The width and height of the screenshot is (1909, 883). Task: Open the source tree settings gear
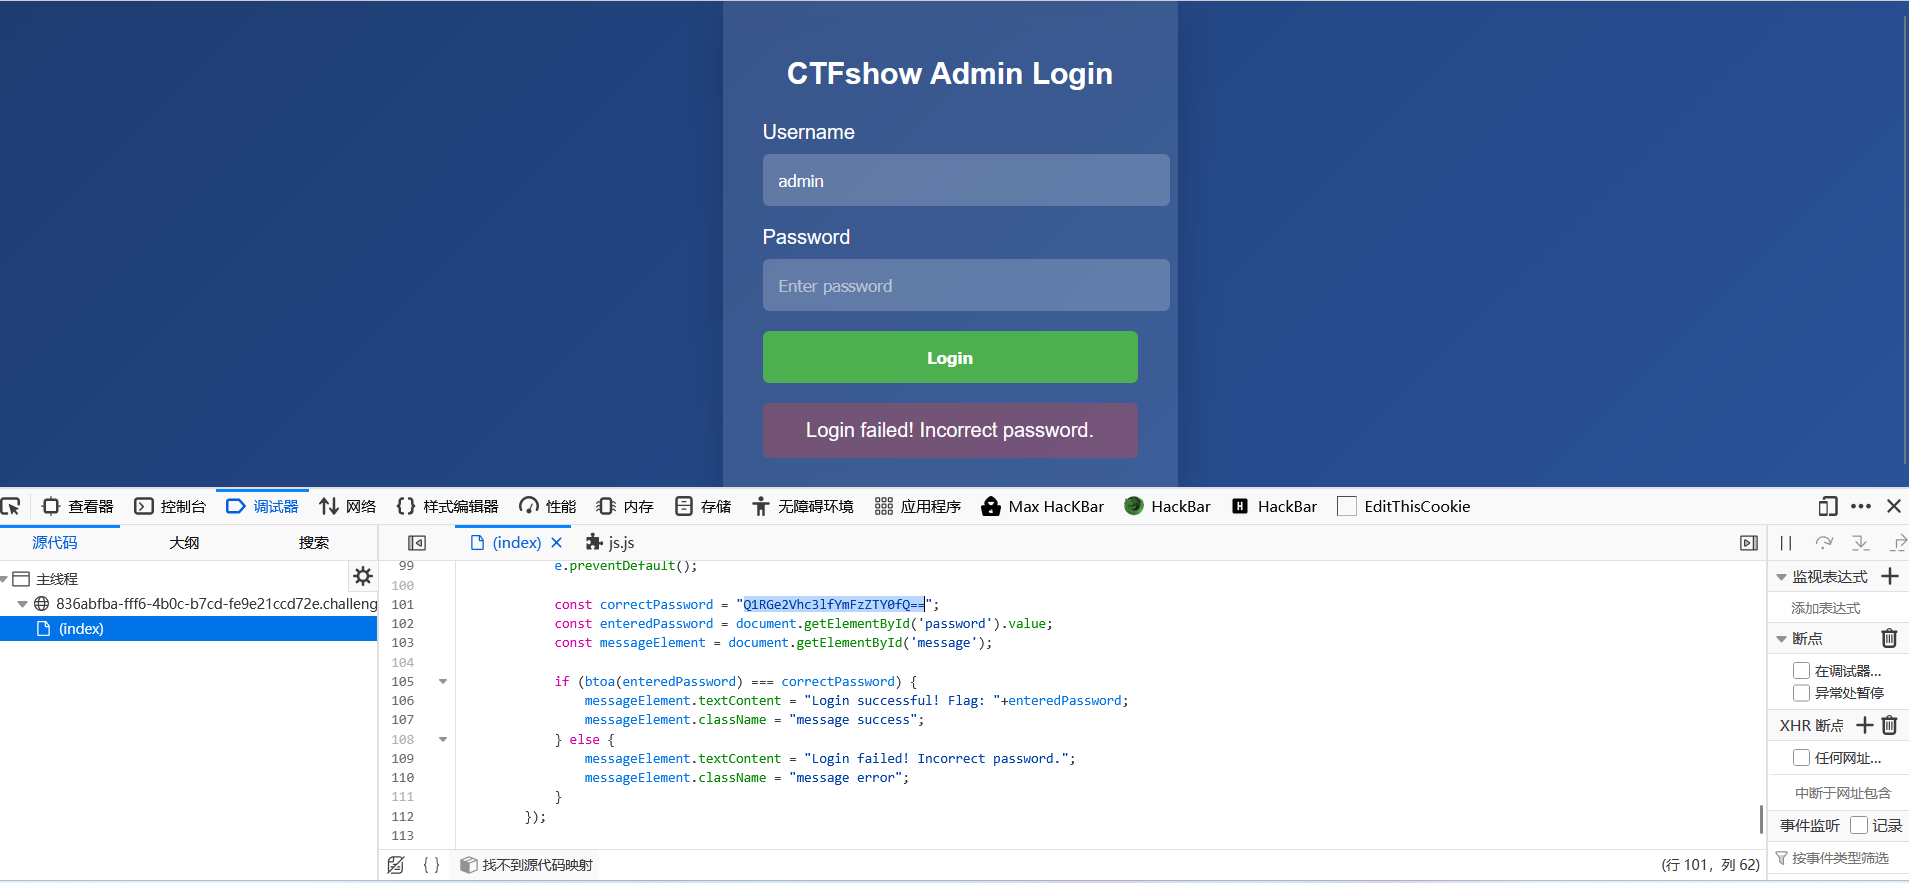point(362,576)
